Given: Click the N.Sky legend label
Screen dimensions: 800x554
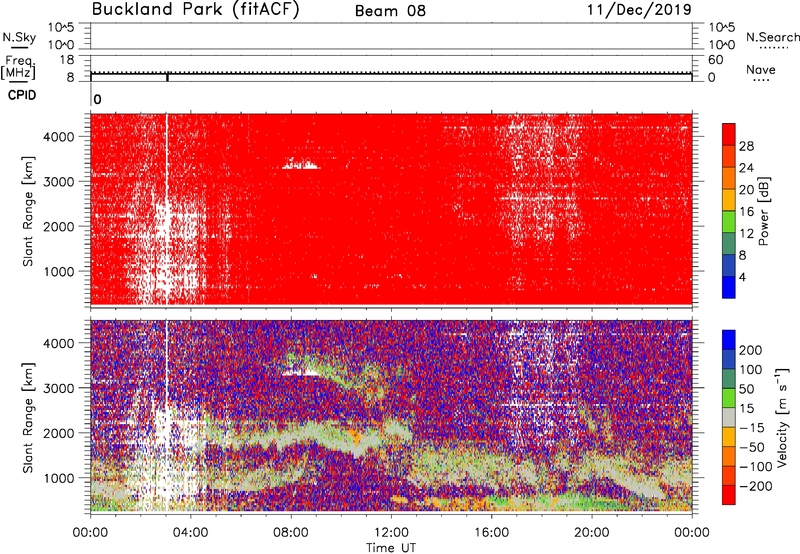Looking at the screenshot, I should coord(19,37).
